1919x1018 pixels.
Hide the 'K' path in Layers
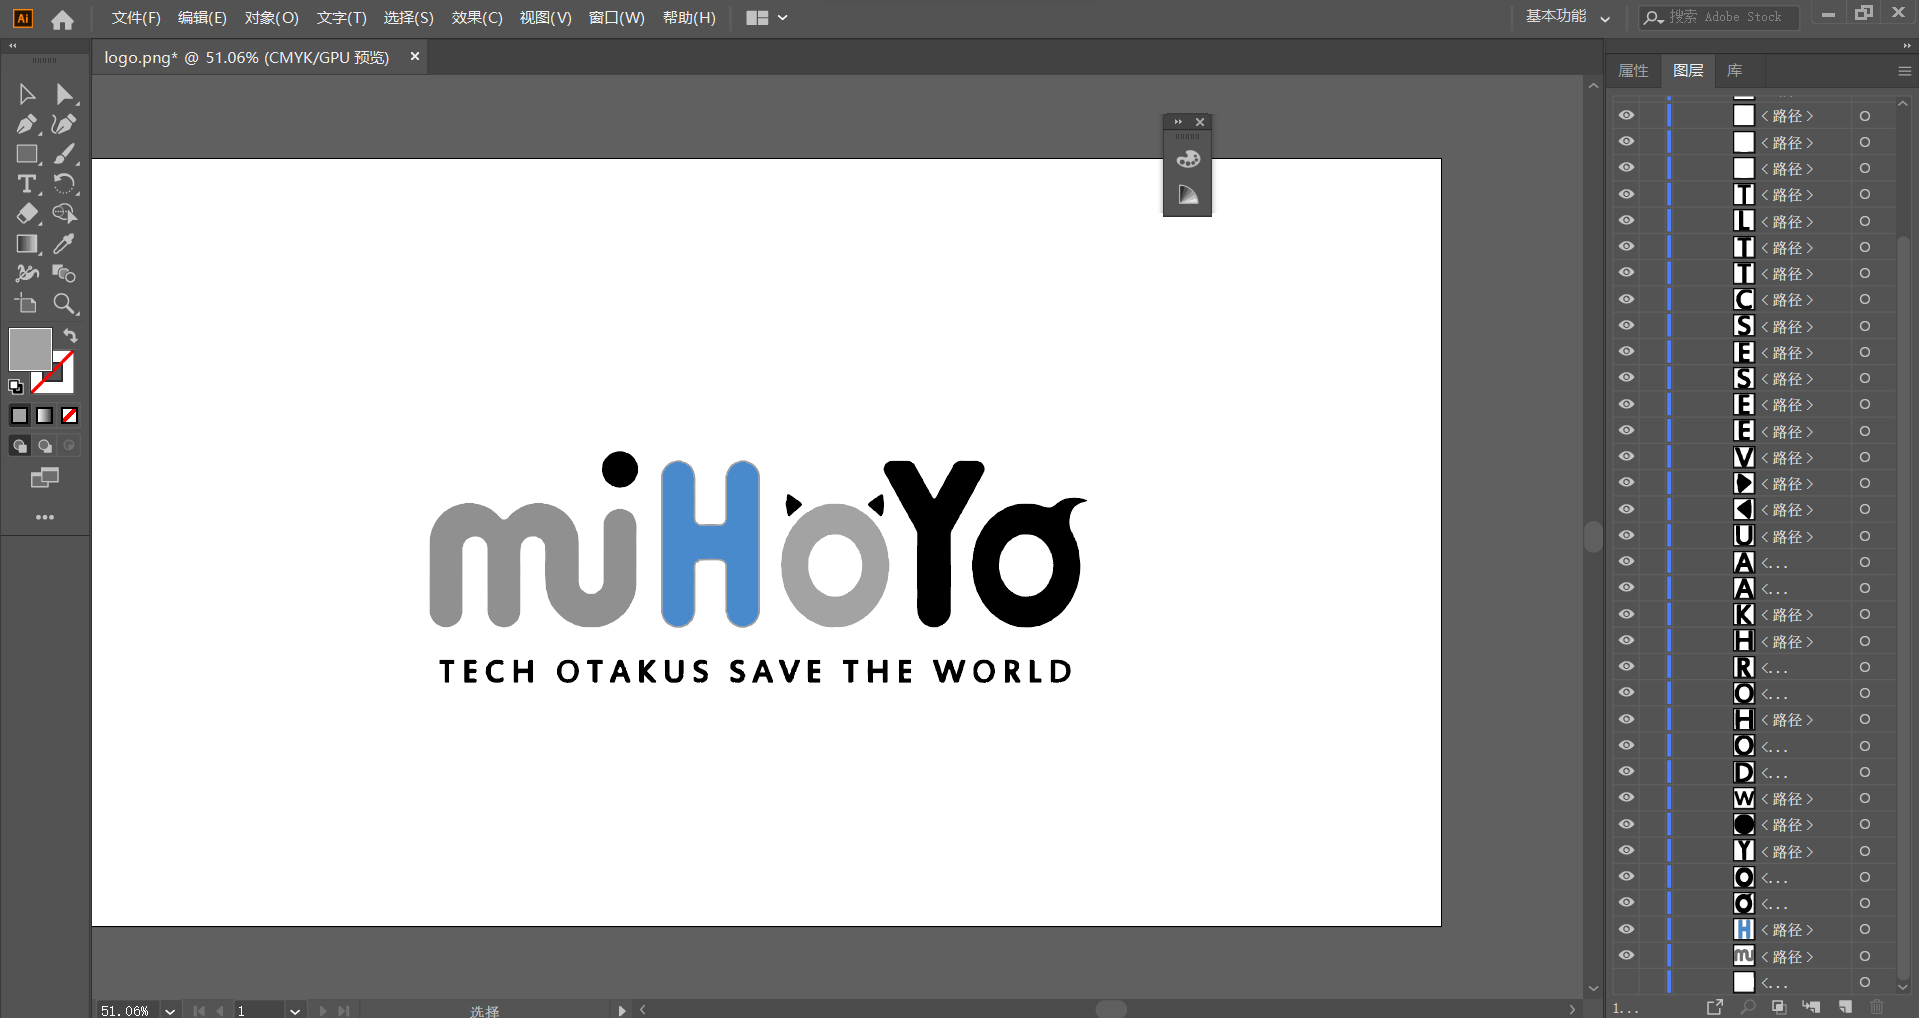[x=1627, y=614]
